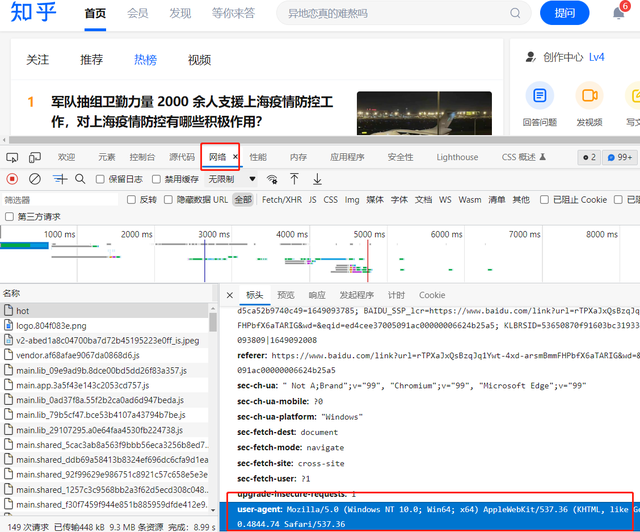This screenshot has height=532, width=640.
Task: Click the 99+ messages badge
Action: (x=620, y=157)
